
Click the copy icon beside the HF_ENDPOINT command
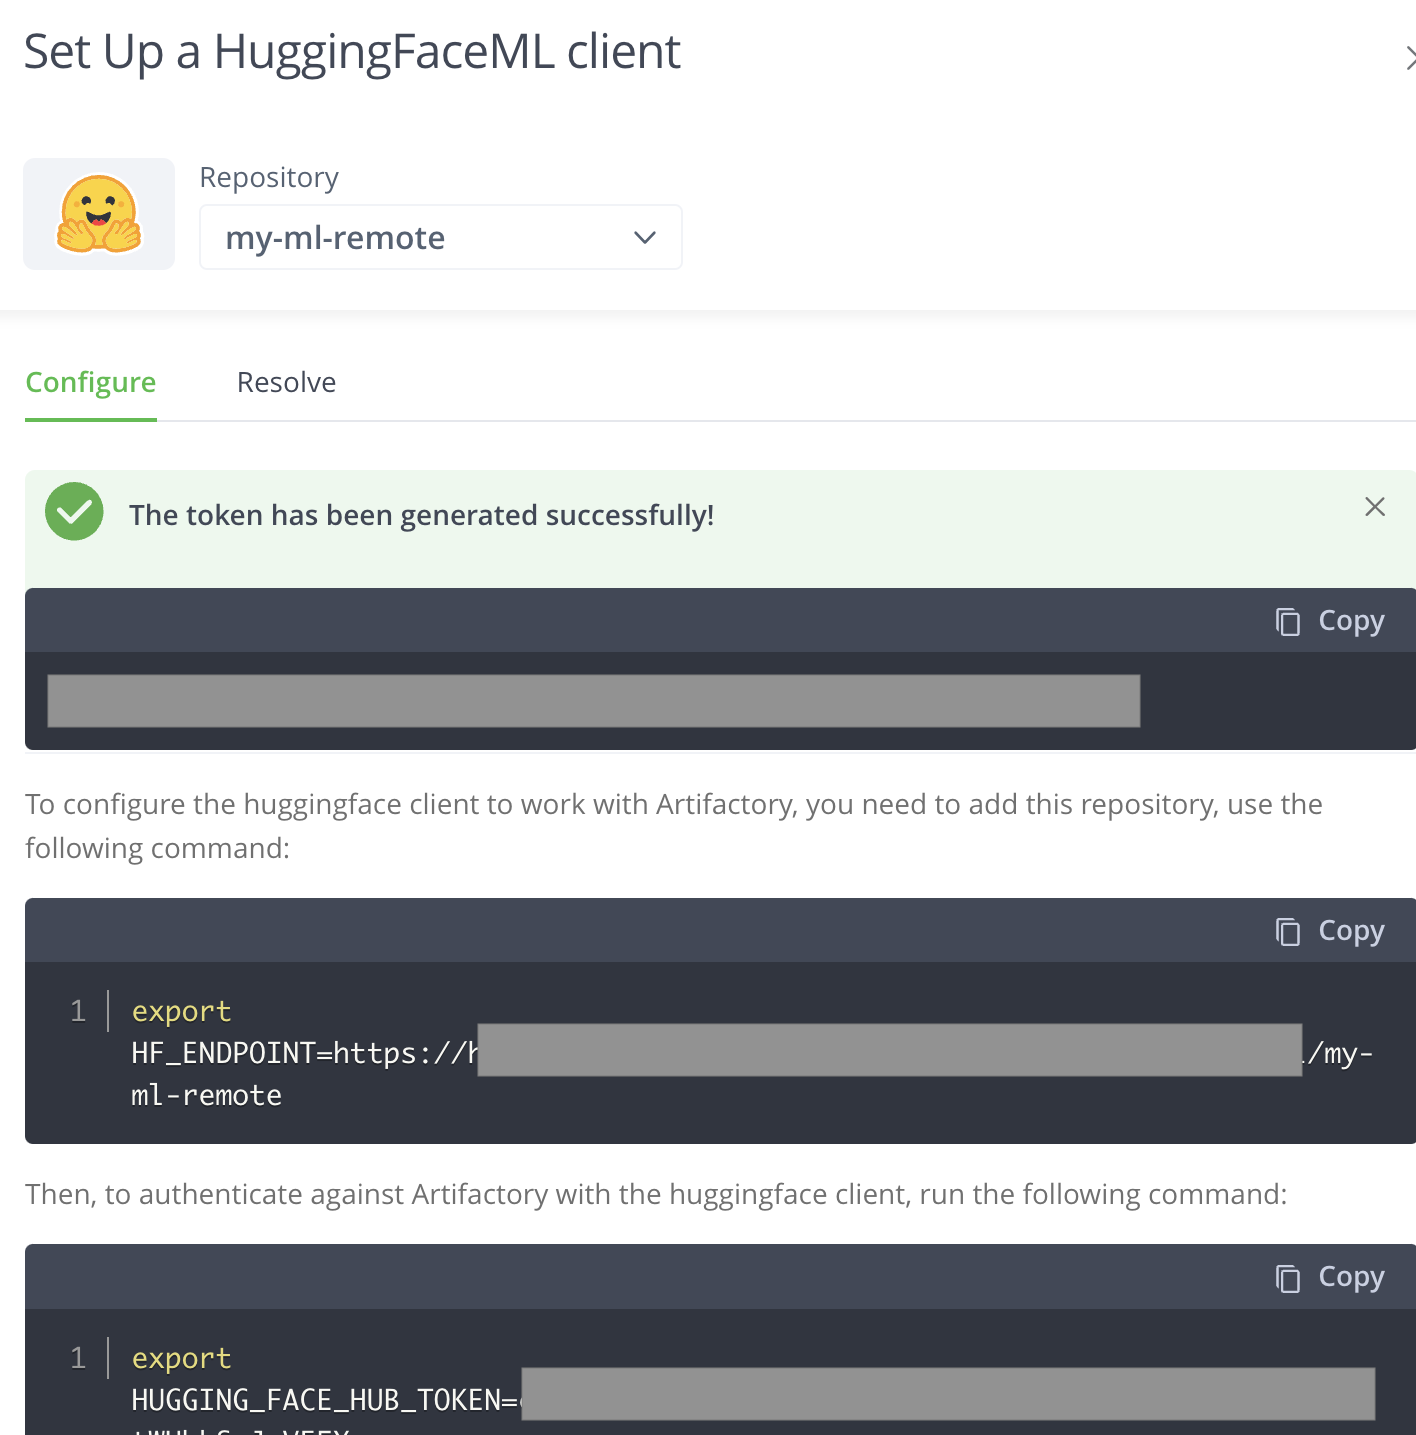[x=1287, y=930]
